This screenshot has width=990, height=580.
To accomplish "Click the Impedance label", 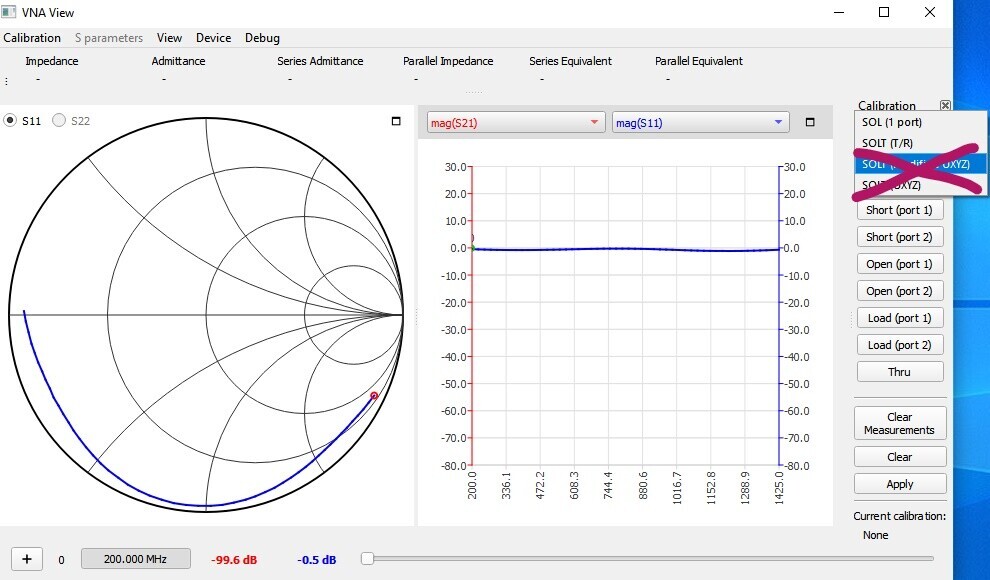I will [52, 61].
